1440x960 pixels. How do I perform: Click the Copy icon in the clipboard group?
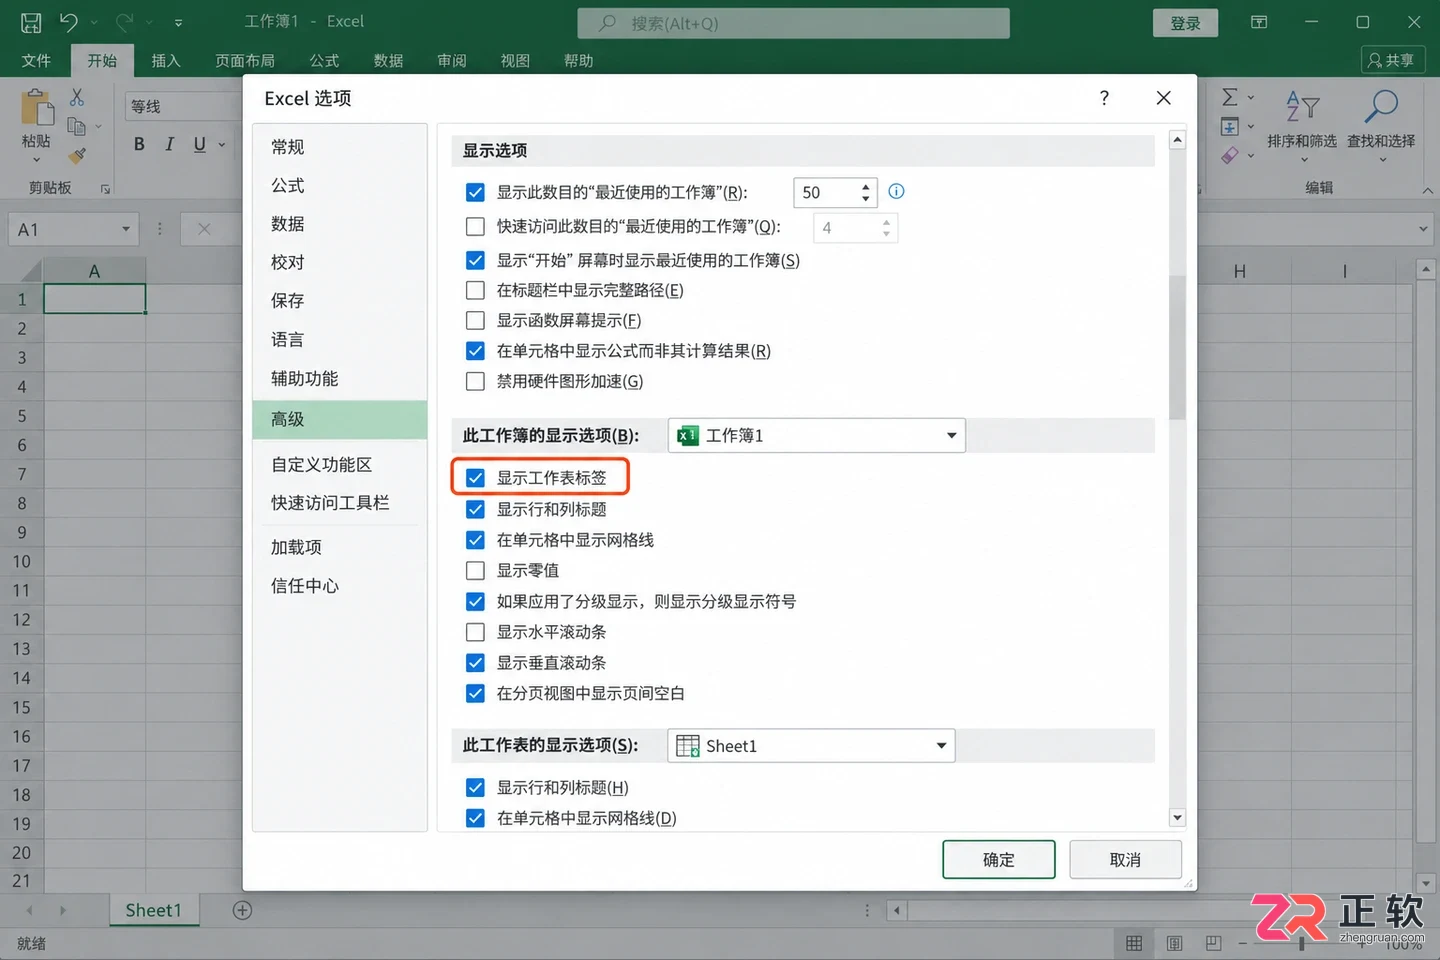point(76,126)
